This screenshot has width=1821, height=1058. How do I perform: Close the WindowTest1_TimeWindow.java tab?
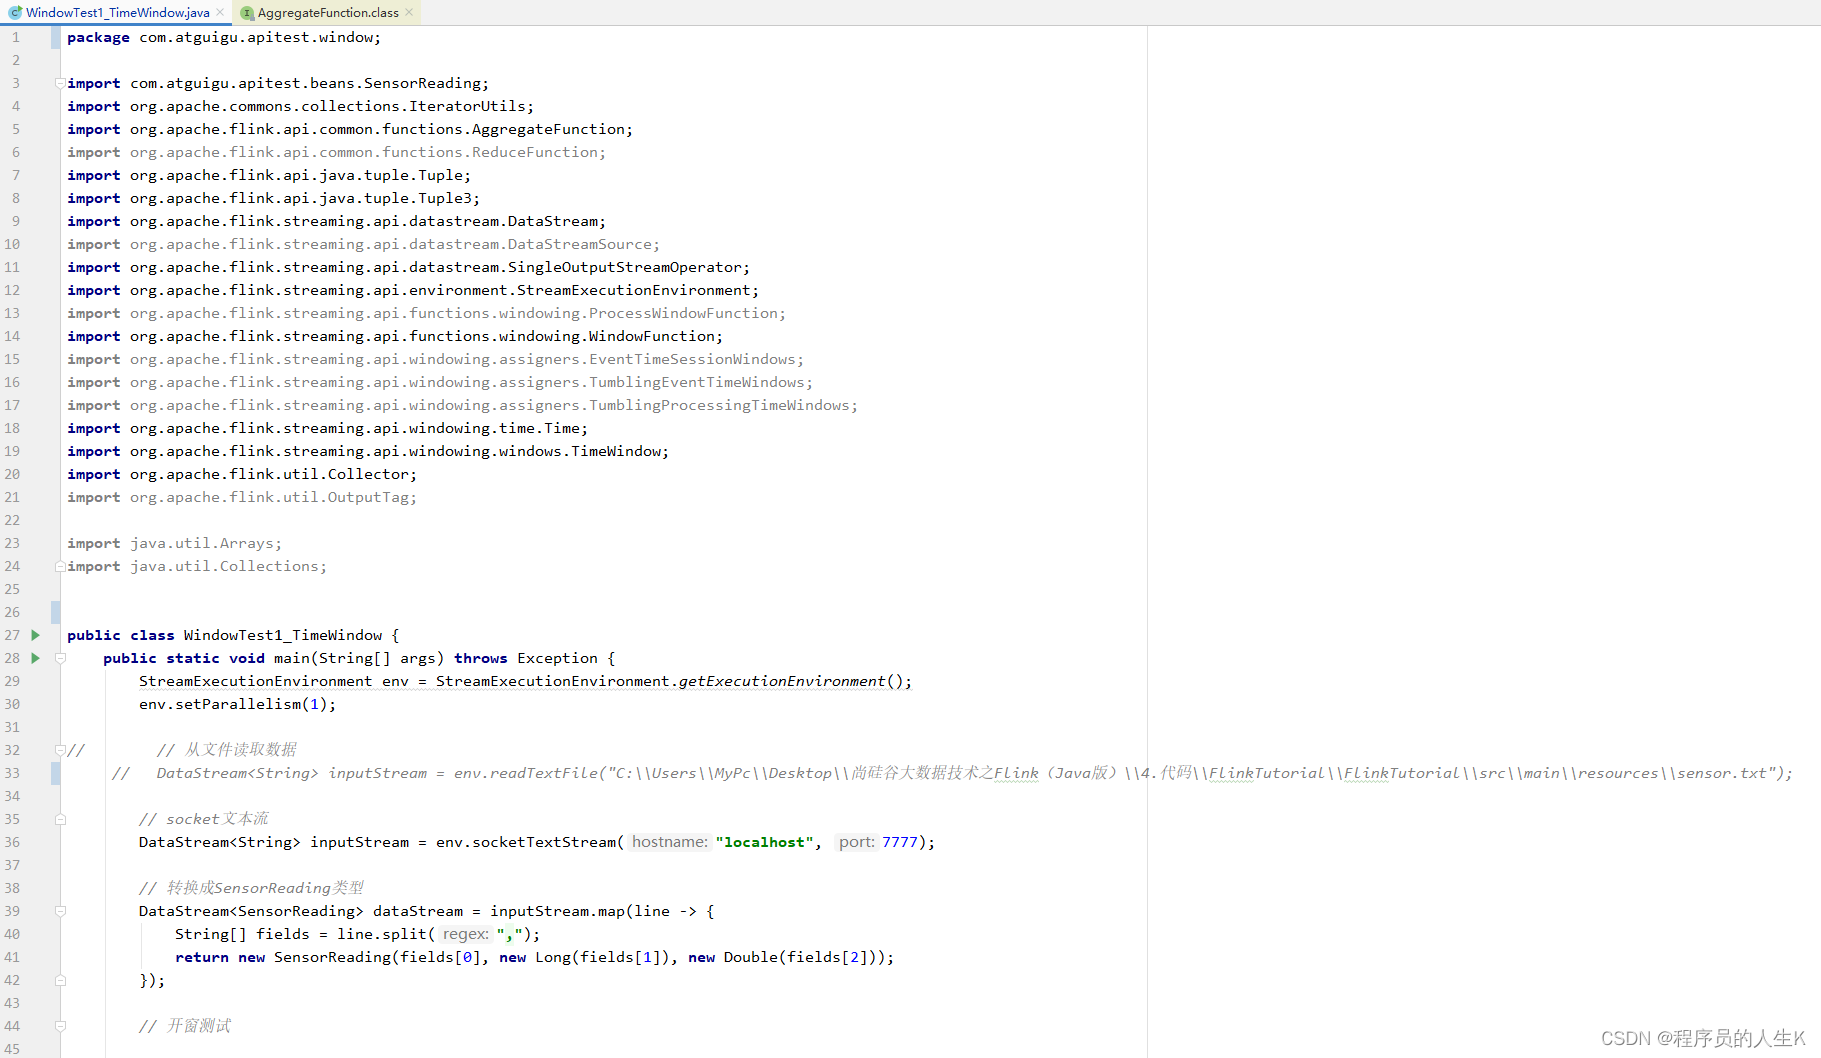[220, 13]
